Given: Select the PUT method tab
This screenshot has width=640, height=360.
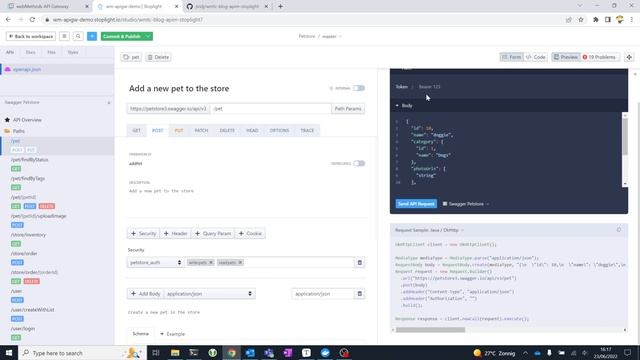Looking at the screenshot, I should pyautogui.click(x=179, y=130).
